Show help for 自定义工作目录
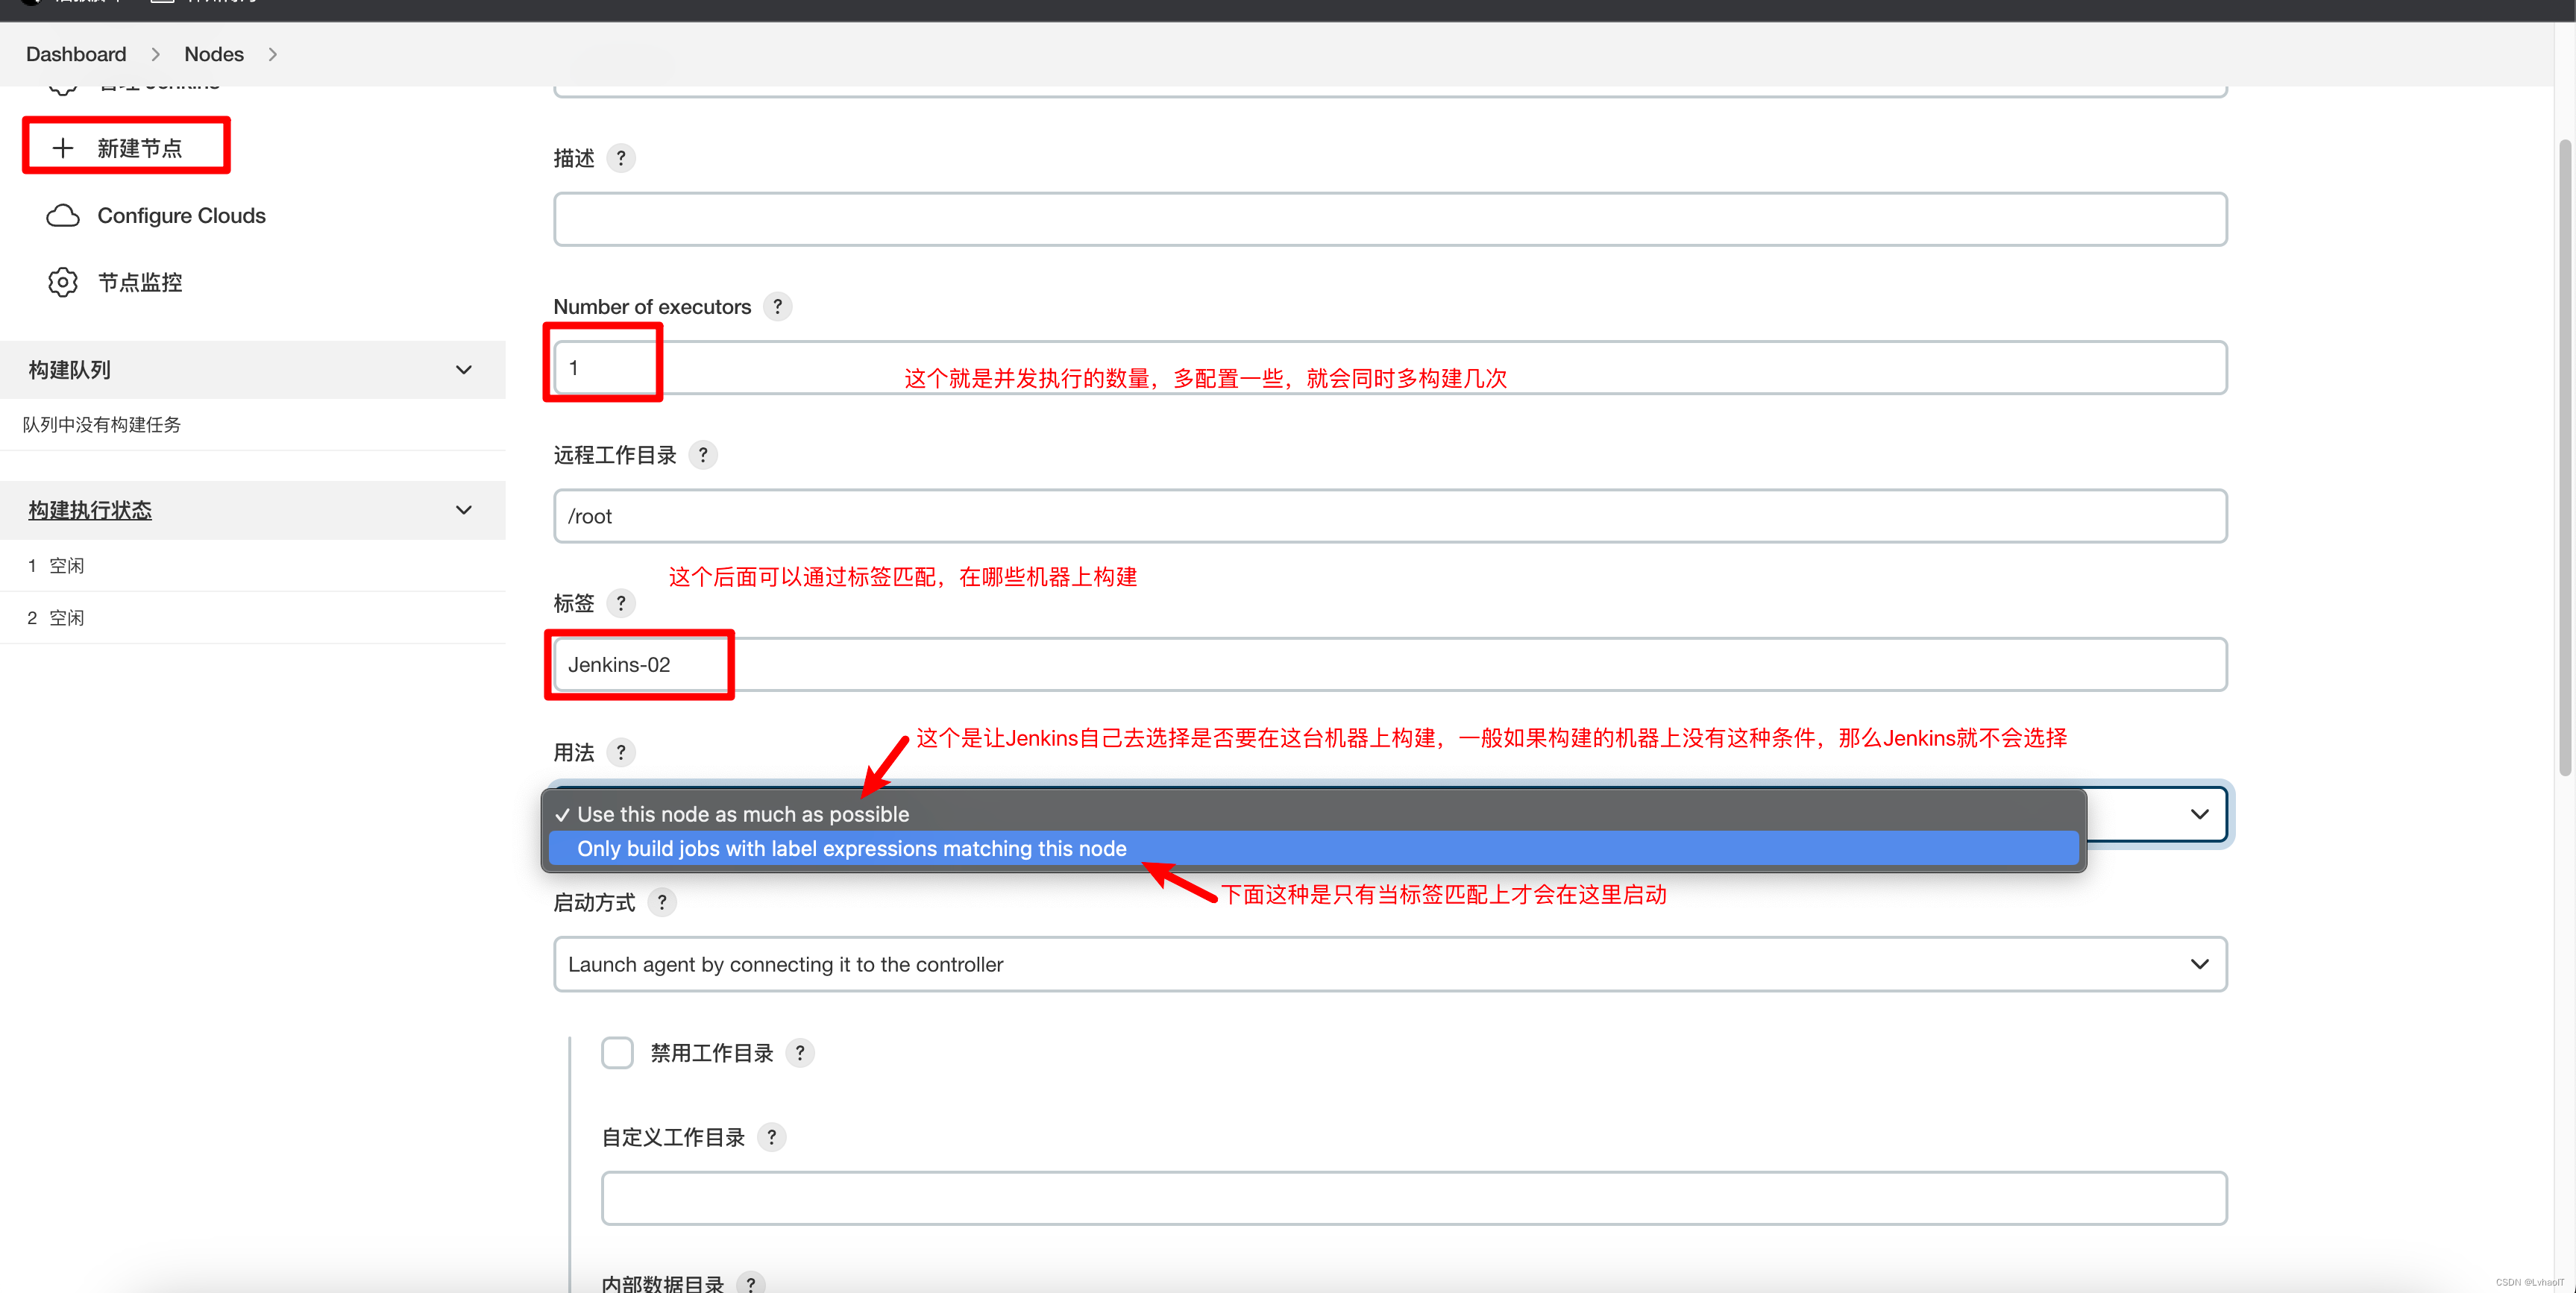2576x1293 pixels. 771,1137
